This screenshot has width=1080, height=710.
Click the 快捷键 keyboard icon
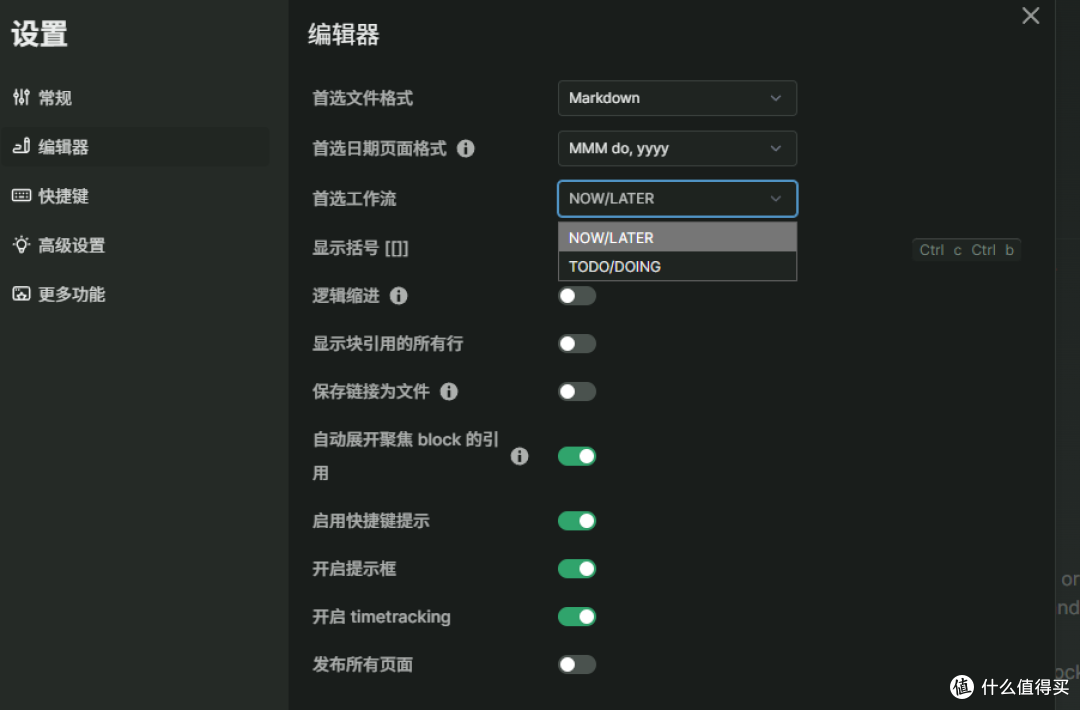click(21, 196)
